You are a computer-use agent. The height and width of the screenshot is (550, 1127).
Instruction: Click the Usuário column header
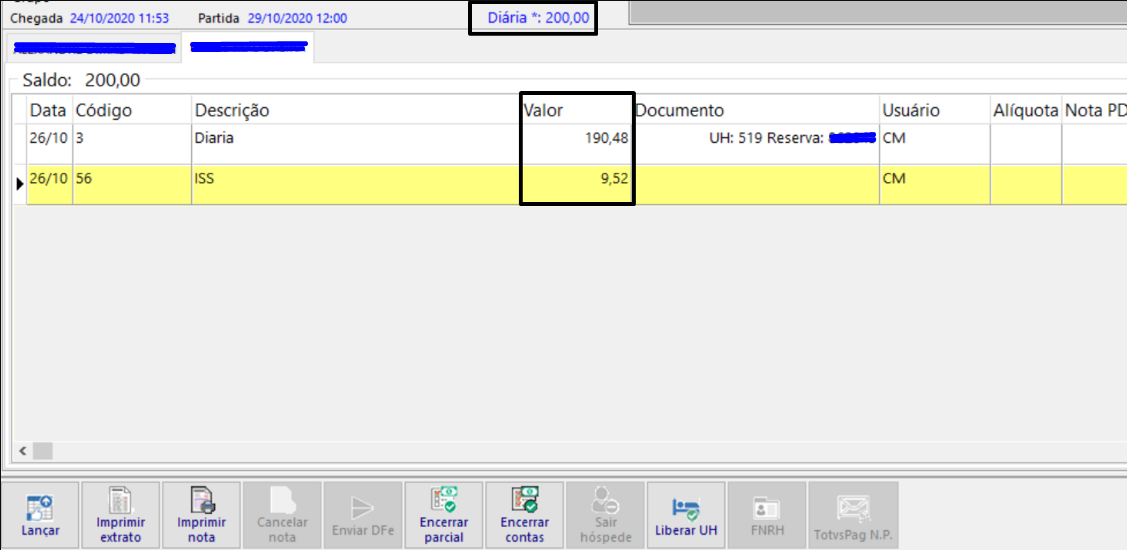(x=934, y=110)
